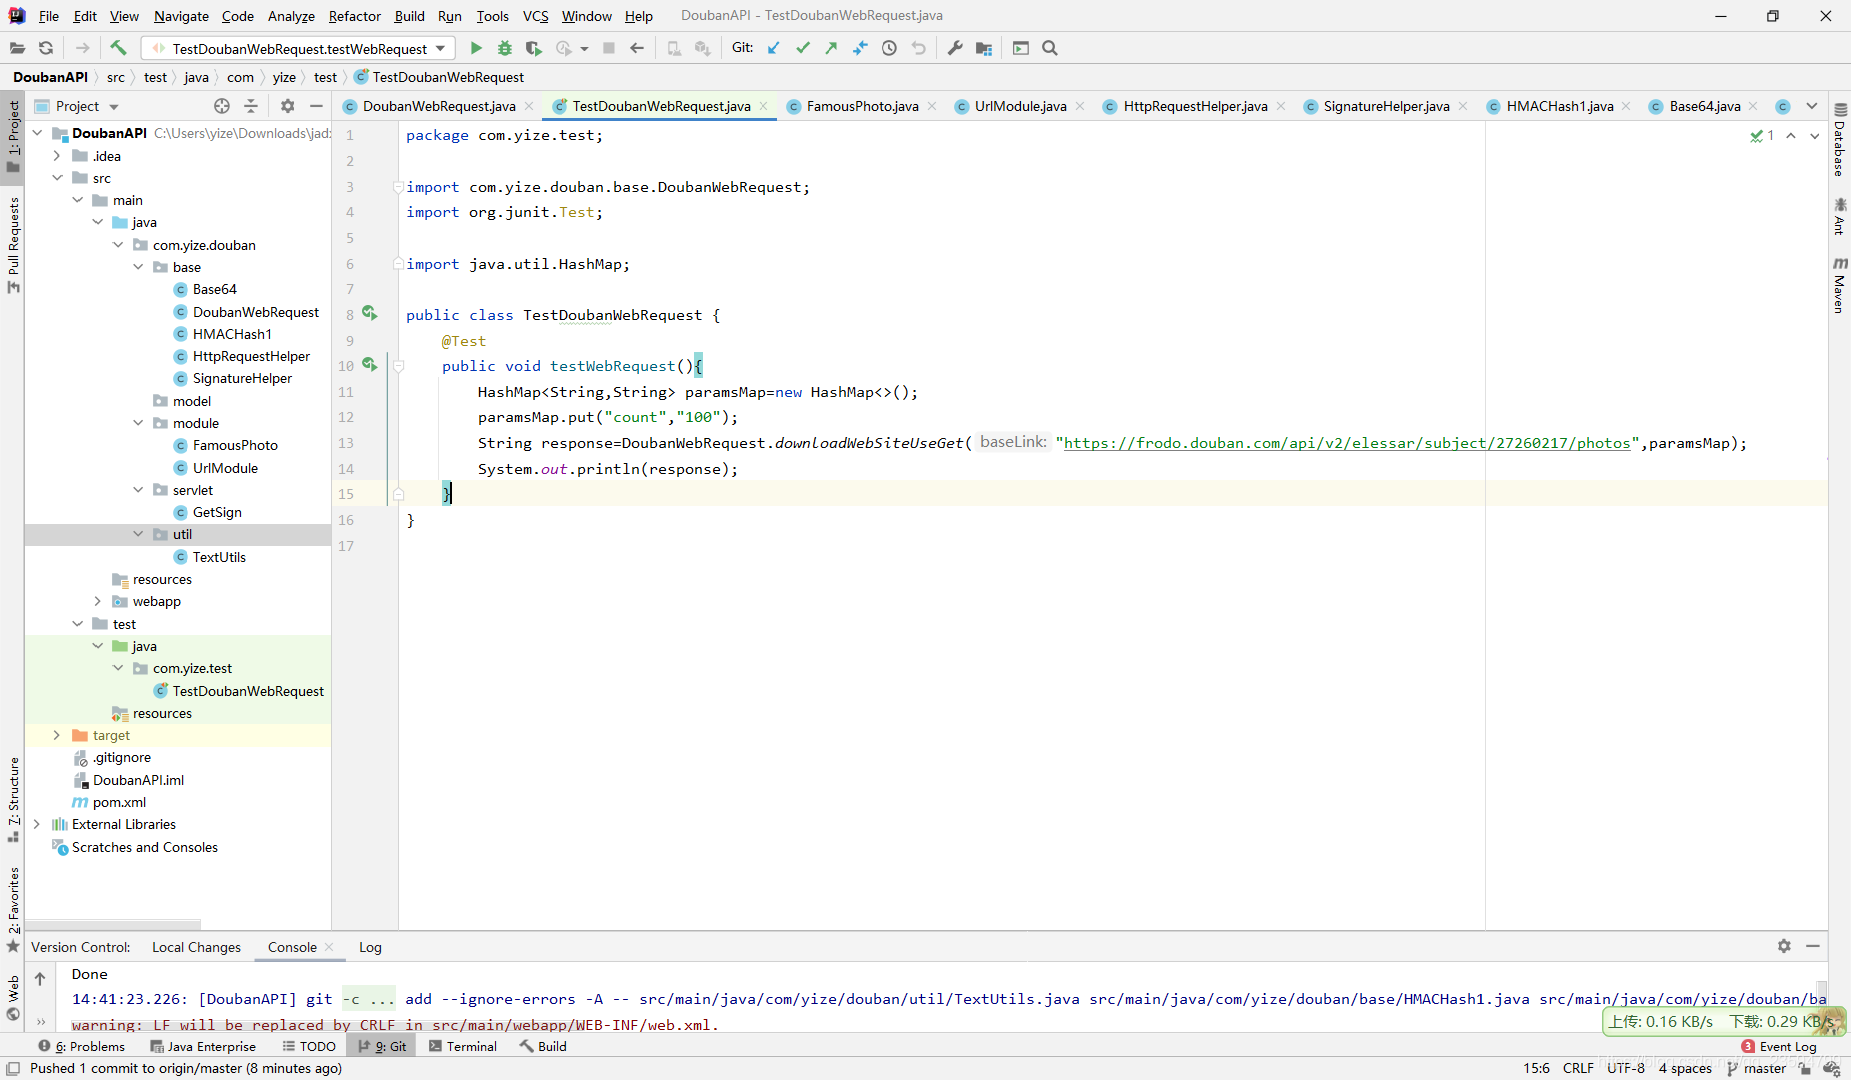Rollback changes with the undo icon
1851x1080 pixels.
pos(918,48)
